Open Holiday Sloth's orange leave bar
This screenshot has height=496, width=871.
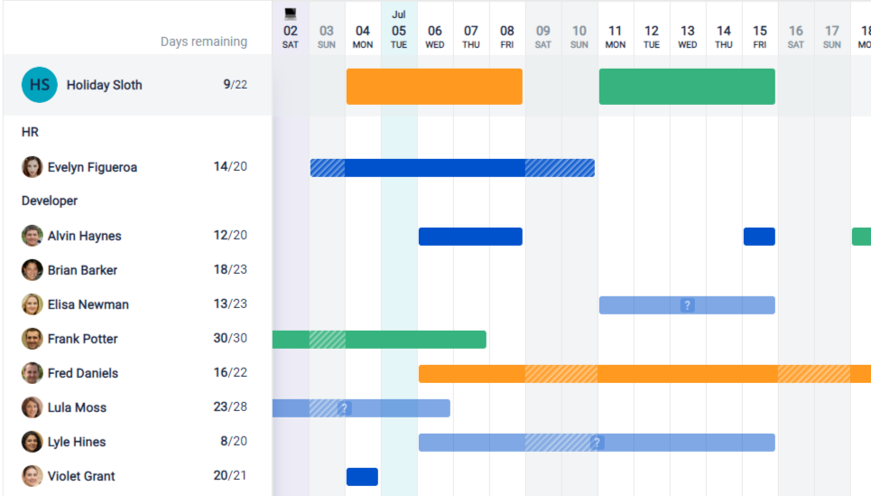coord(434,87)
